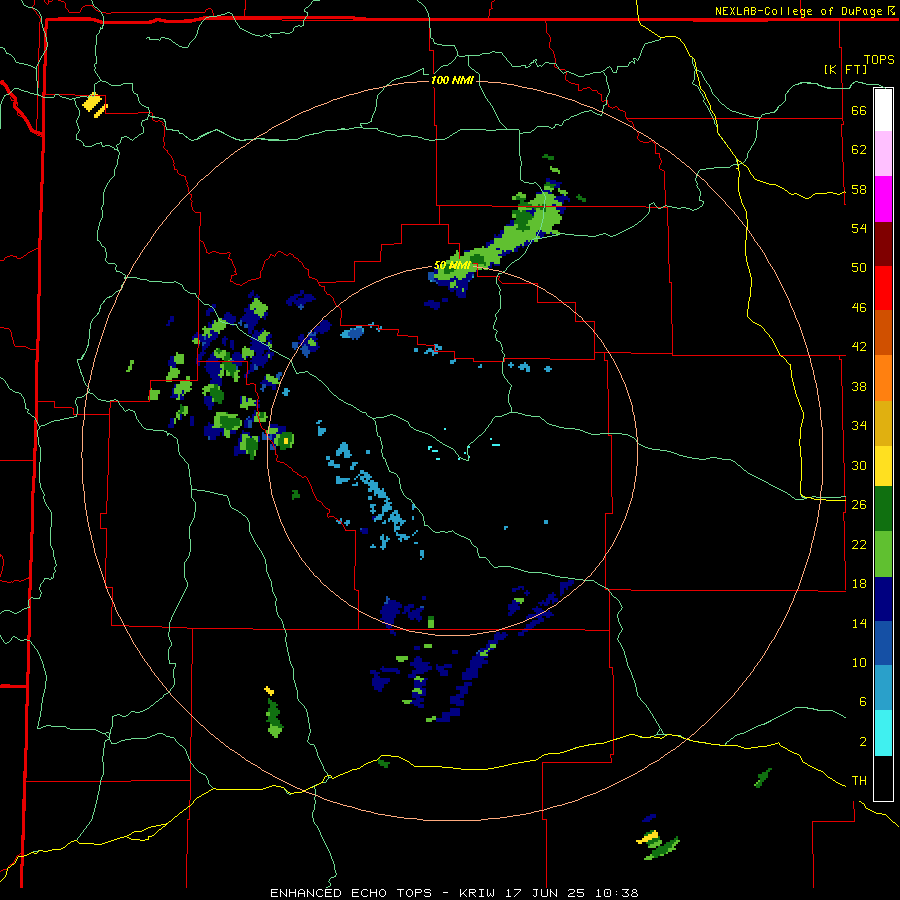This screenshot has width=900, height=900.
Task: Click the '10' legend value
Action: pyautogui.click(x=859, y=663)
